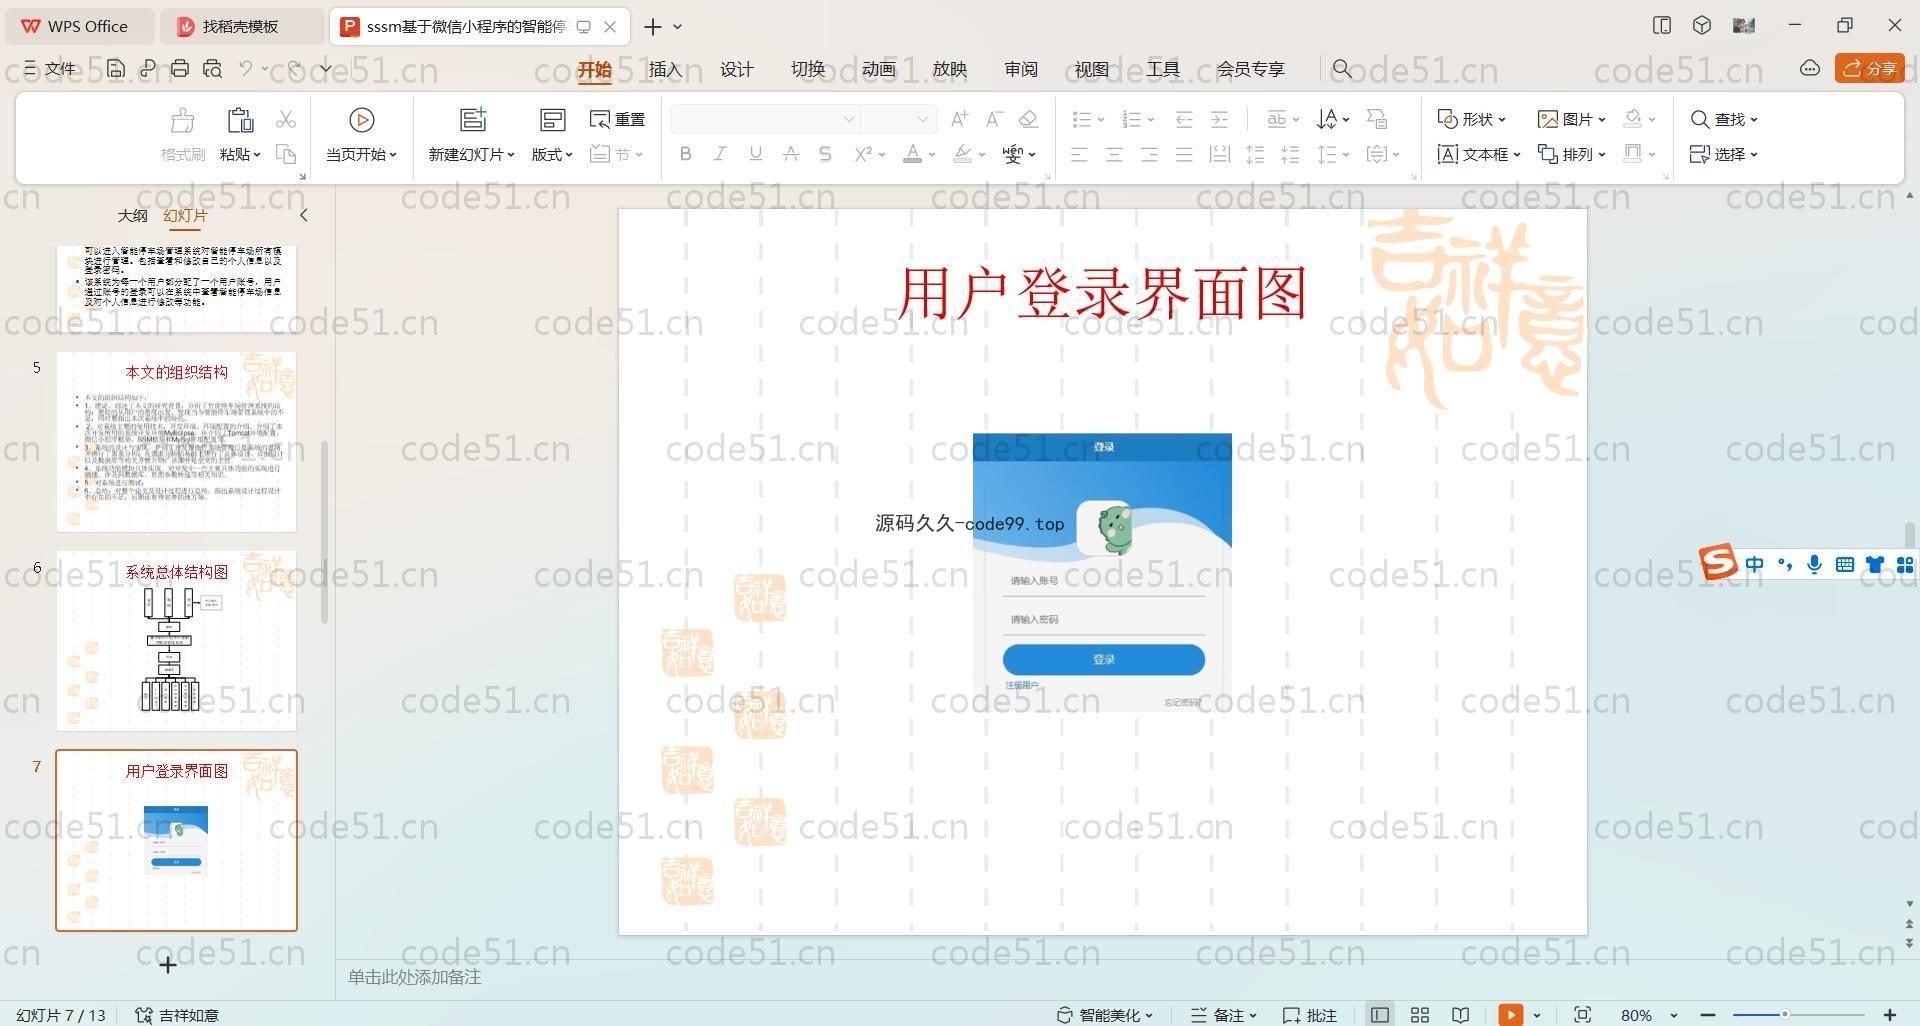Viewport: 1920px width, 1026px height.
Task: Click the search magnifier in ribbon tabs
Action: point(1342,69)
